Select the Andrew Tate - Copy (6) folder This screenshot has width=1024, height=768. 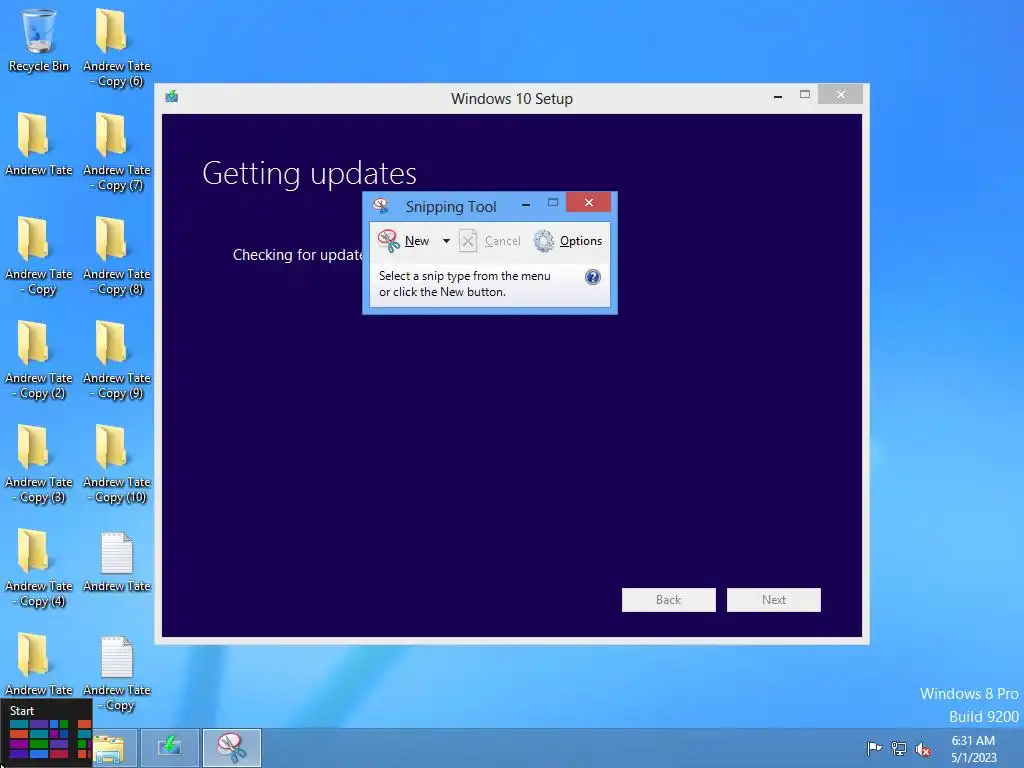(x=116, y=47)
